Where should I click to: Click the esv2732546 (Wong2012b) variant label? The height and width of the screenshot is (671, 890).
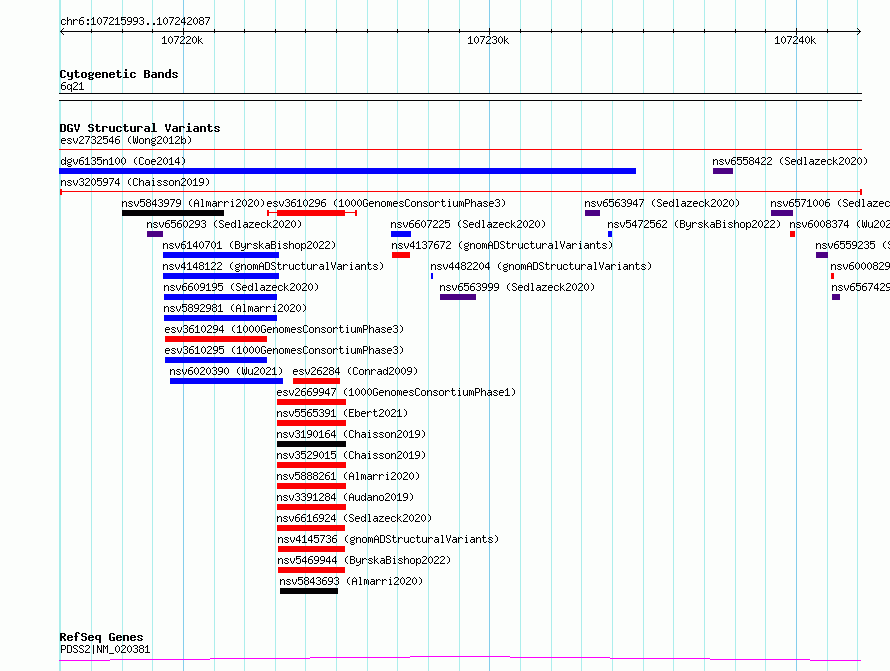click(126, 140)
